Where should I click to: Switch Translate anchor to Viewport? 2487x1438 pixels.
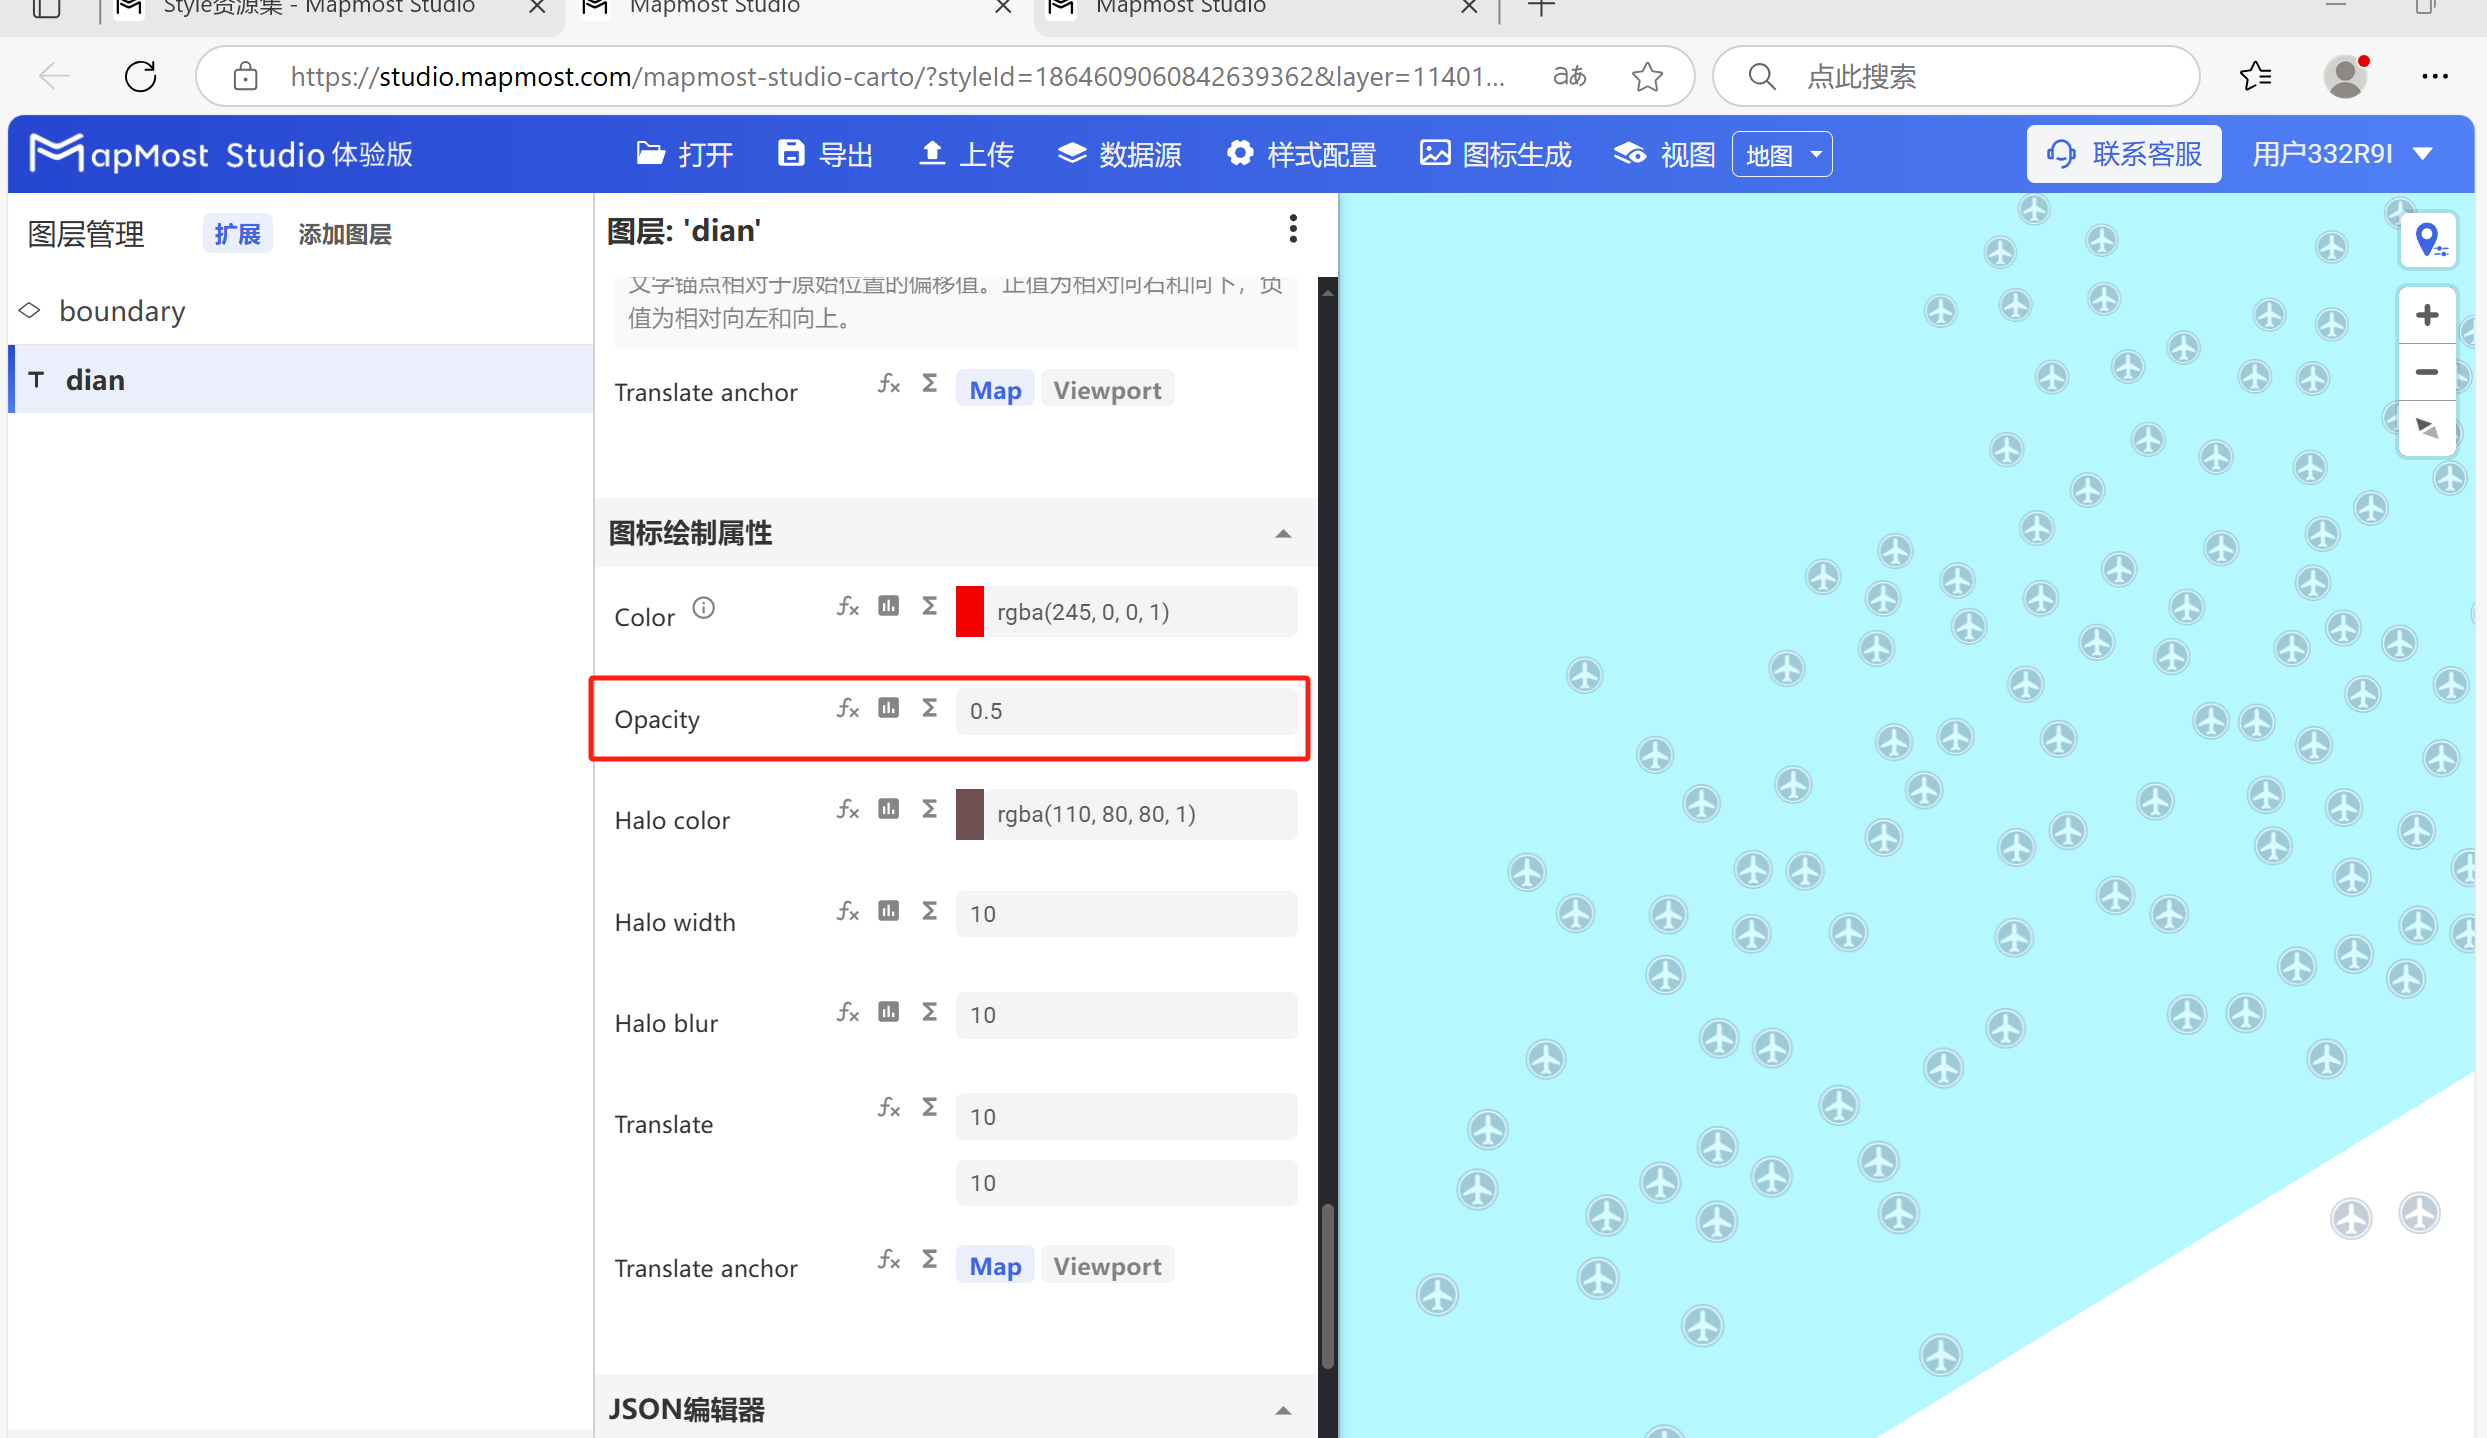pos(1107,389)
